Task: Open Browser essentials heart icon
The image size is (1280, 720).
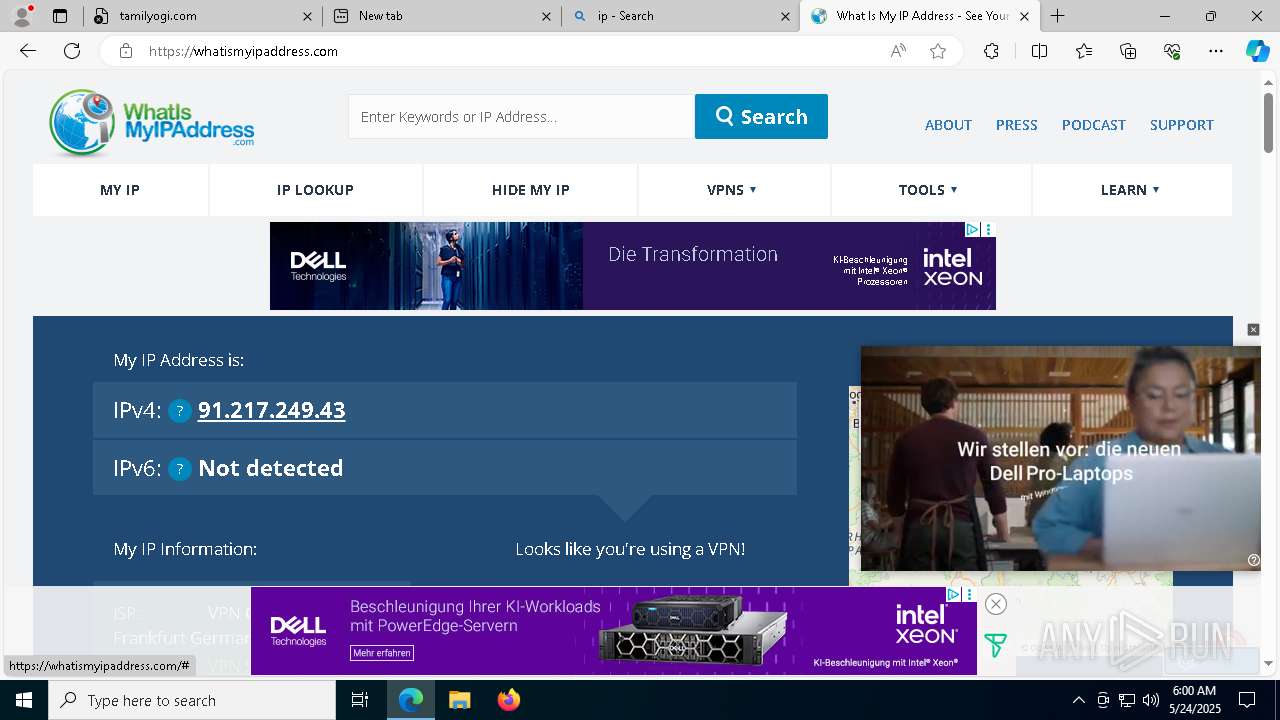Action: [1172, 51]
